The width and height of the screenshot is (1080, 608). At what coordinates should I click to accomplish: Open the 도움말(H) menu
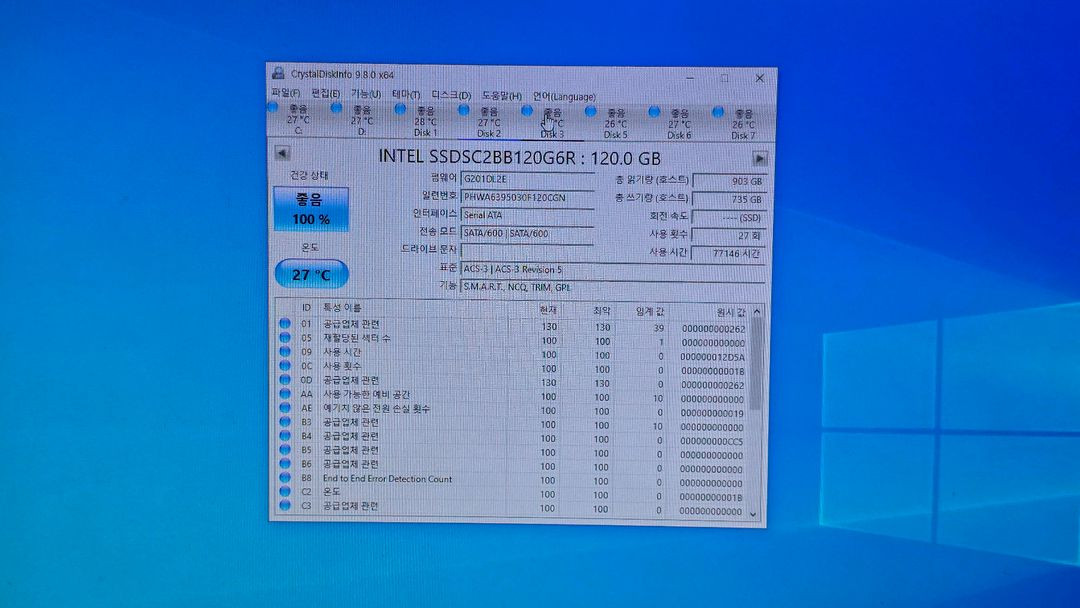point(501,96)
